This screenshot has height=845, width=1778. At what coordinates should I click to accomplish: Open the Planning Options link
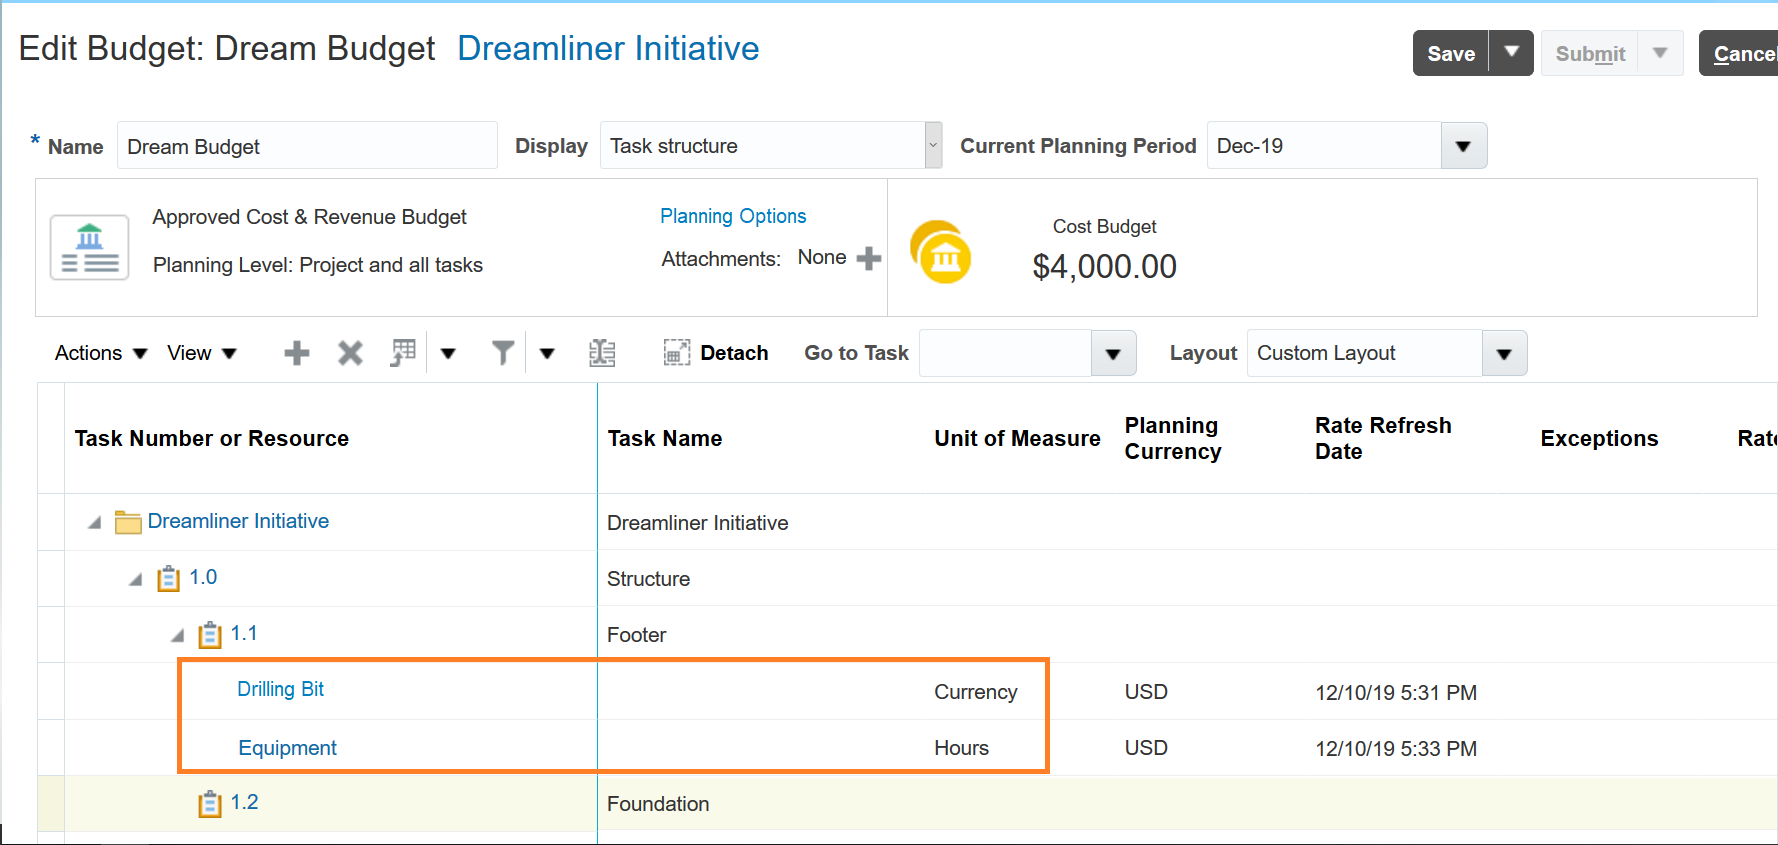[x=733, y=216]
